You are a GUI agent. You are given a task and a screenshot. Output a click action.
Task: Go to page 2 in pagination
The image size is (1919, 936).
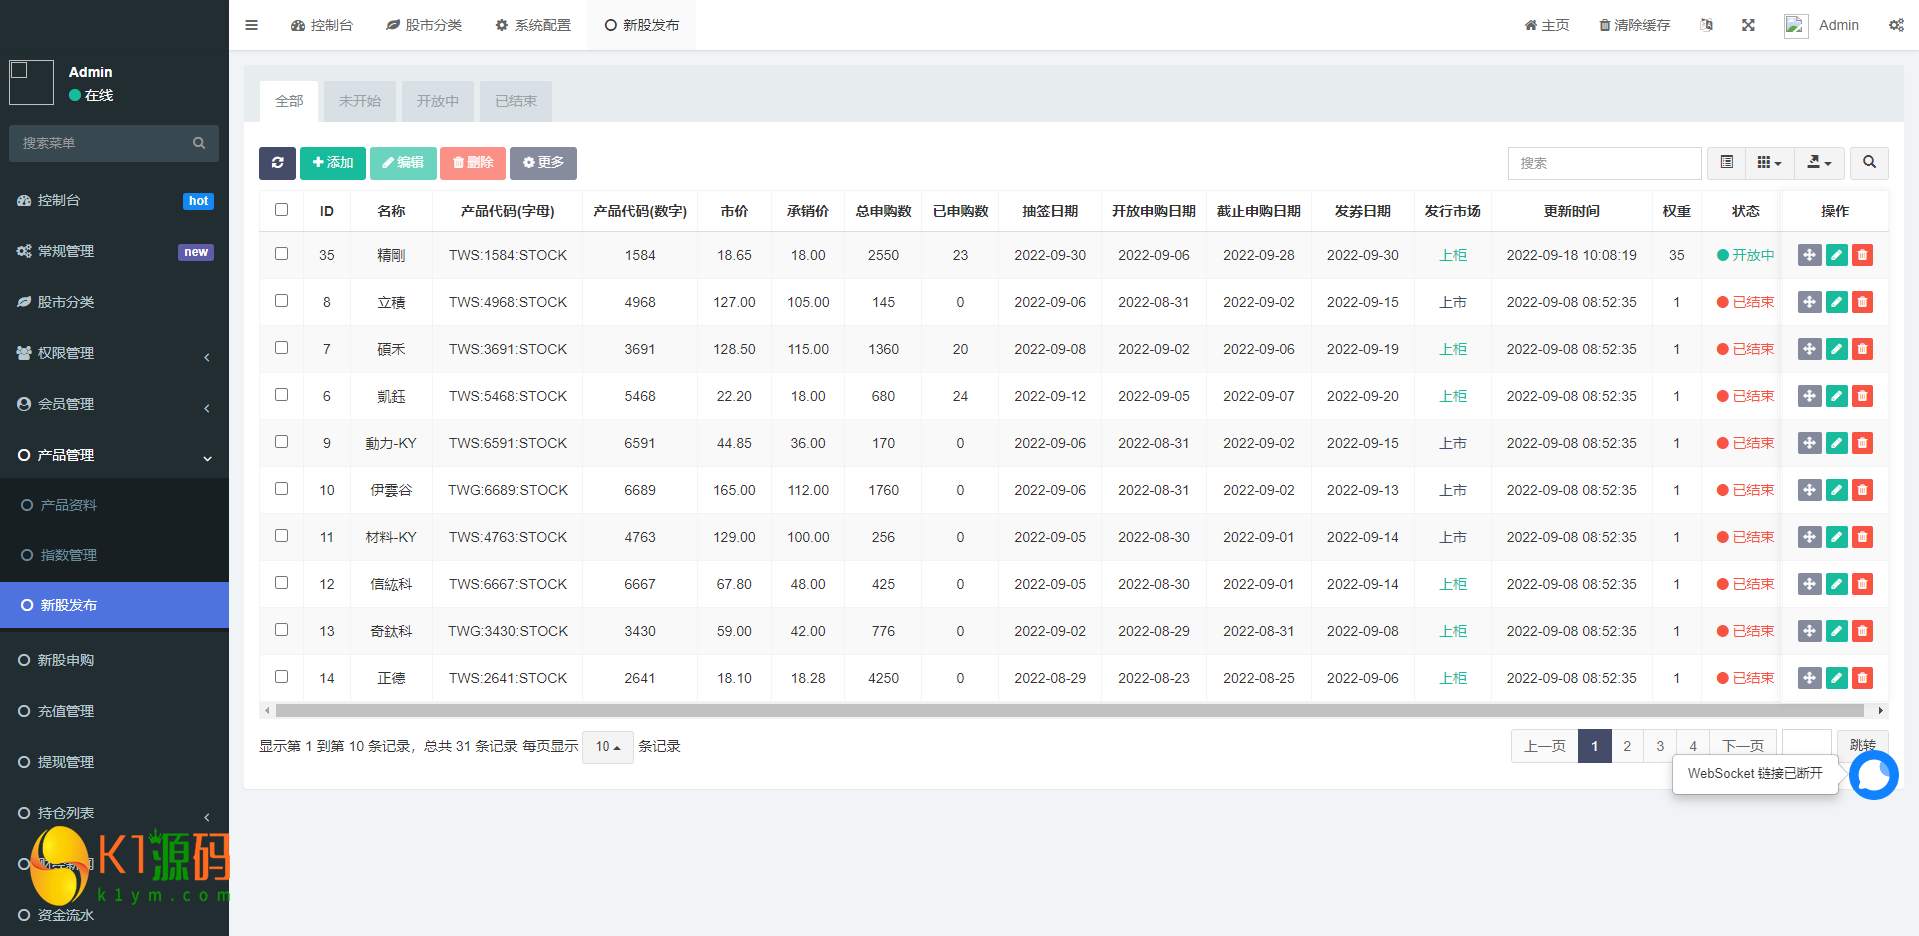1627,746
